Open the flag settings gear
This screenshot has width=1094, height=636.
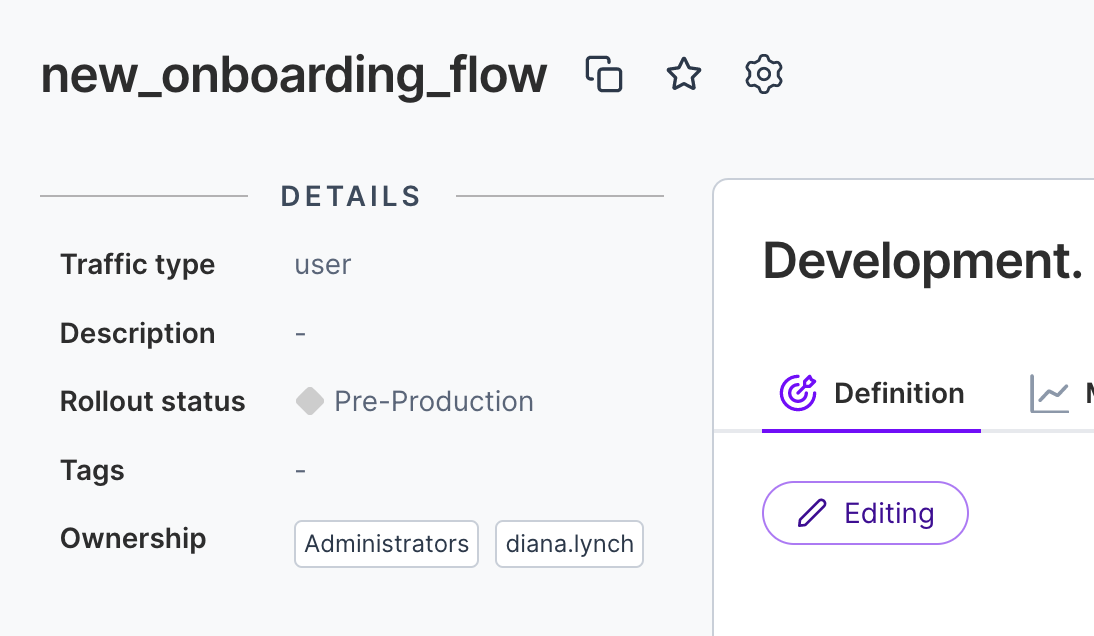764,75
